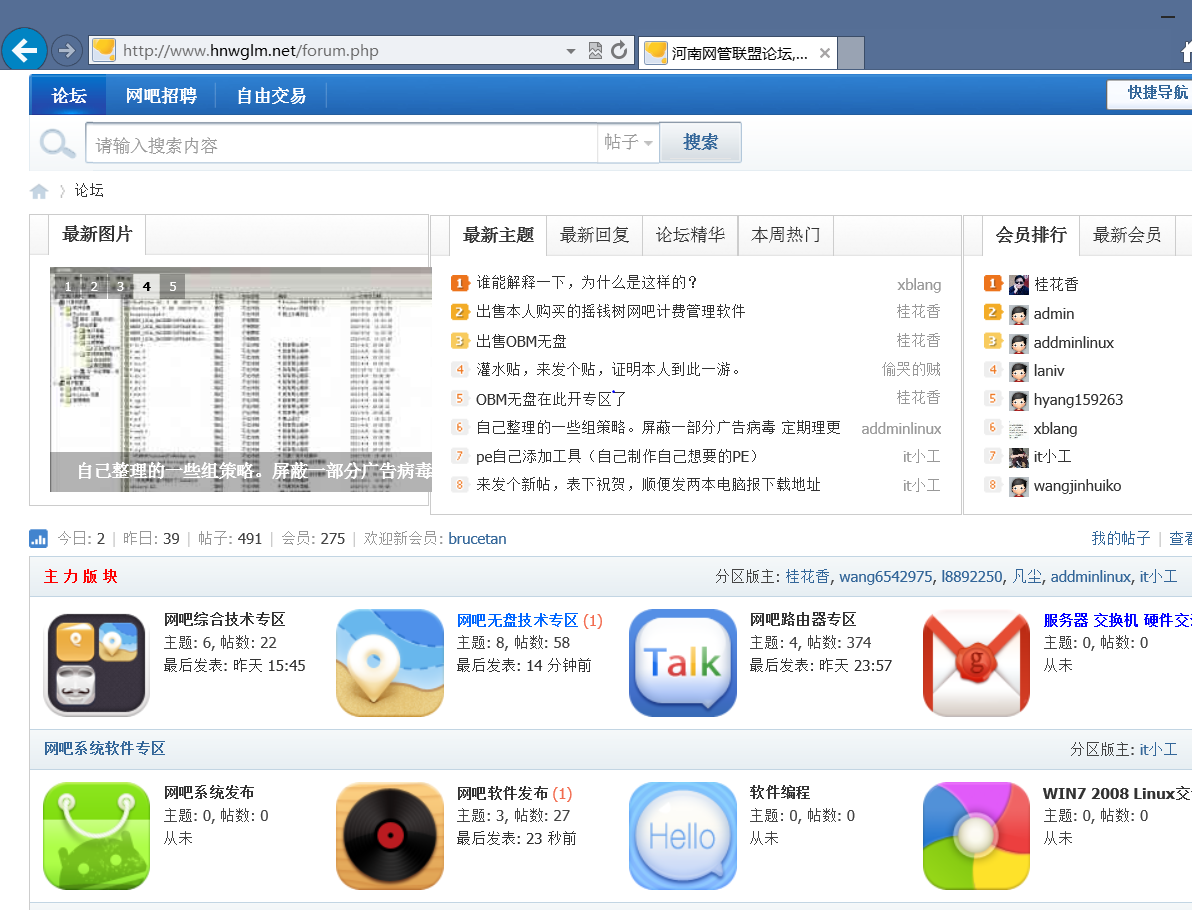1192x910 pixels.
Task: Open 我的帖子 link
Action: [1121, 538]
